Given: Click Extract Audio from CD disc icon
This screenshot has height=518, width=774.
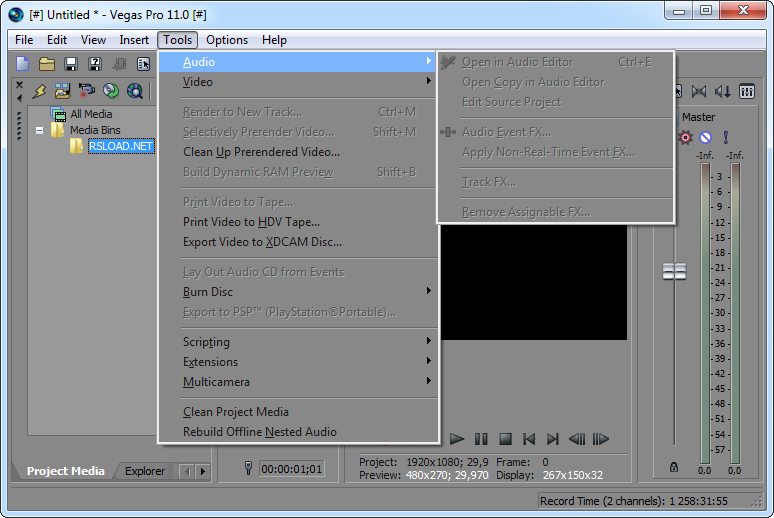Looking at the screenshot, I should point(111,91).
